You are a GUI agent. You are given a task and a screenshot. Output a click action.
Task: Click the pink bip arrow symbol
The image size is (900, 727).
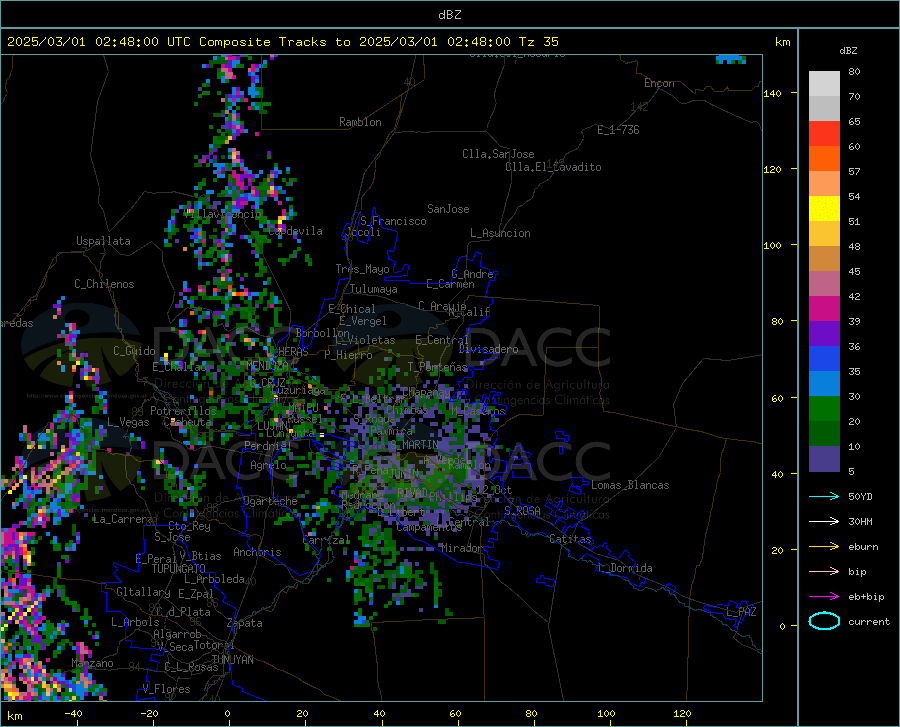824,571
